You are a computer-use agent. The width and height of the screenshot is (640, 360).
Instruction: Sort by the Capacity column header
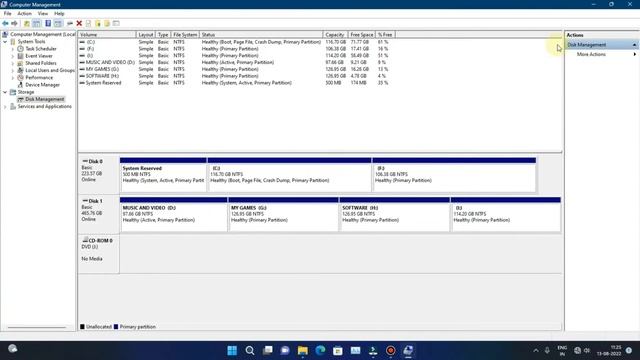pyautogui.click(x=335, y=35)
